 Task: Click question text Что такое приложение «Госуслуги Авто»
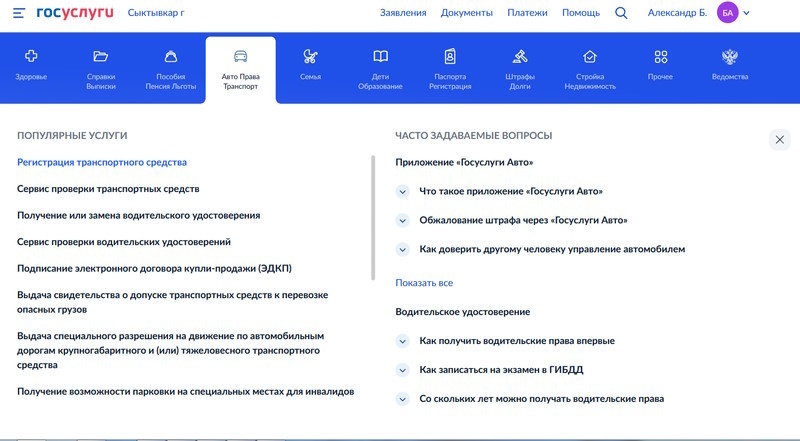(x=511, y=191)
